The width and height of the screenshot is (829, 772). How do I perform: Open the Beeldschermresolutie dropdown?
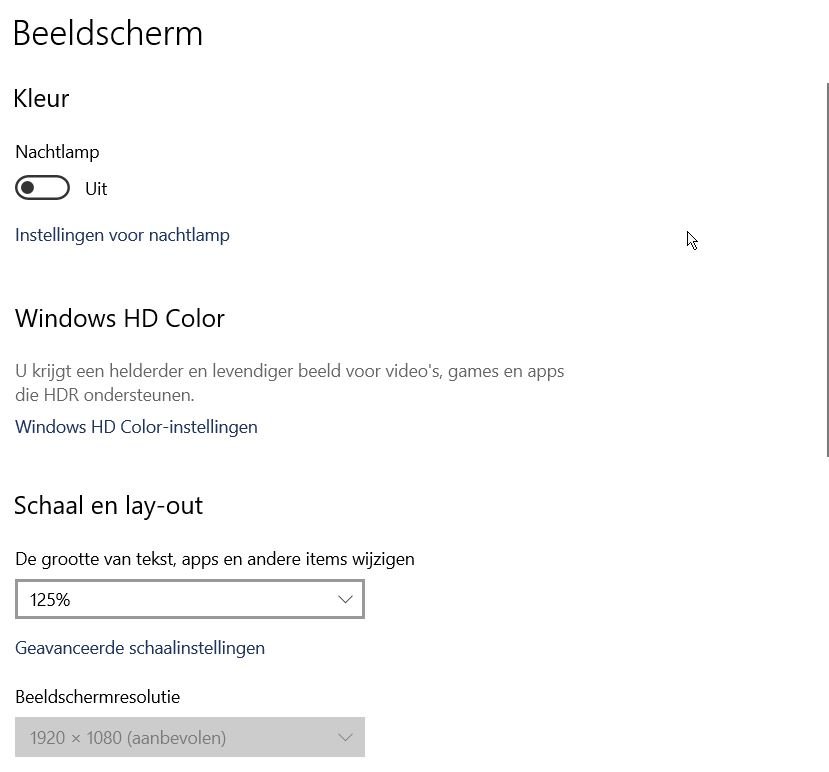190,738
